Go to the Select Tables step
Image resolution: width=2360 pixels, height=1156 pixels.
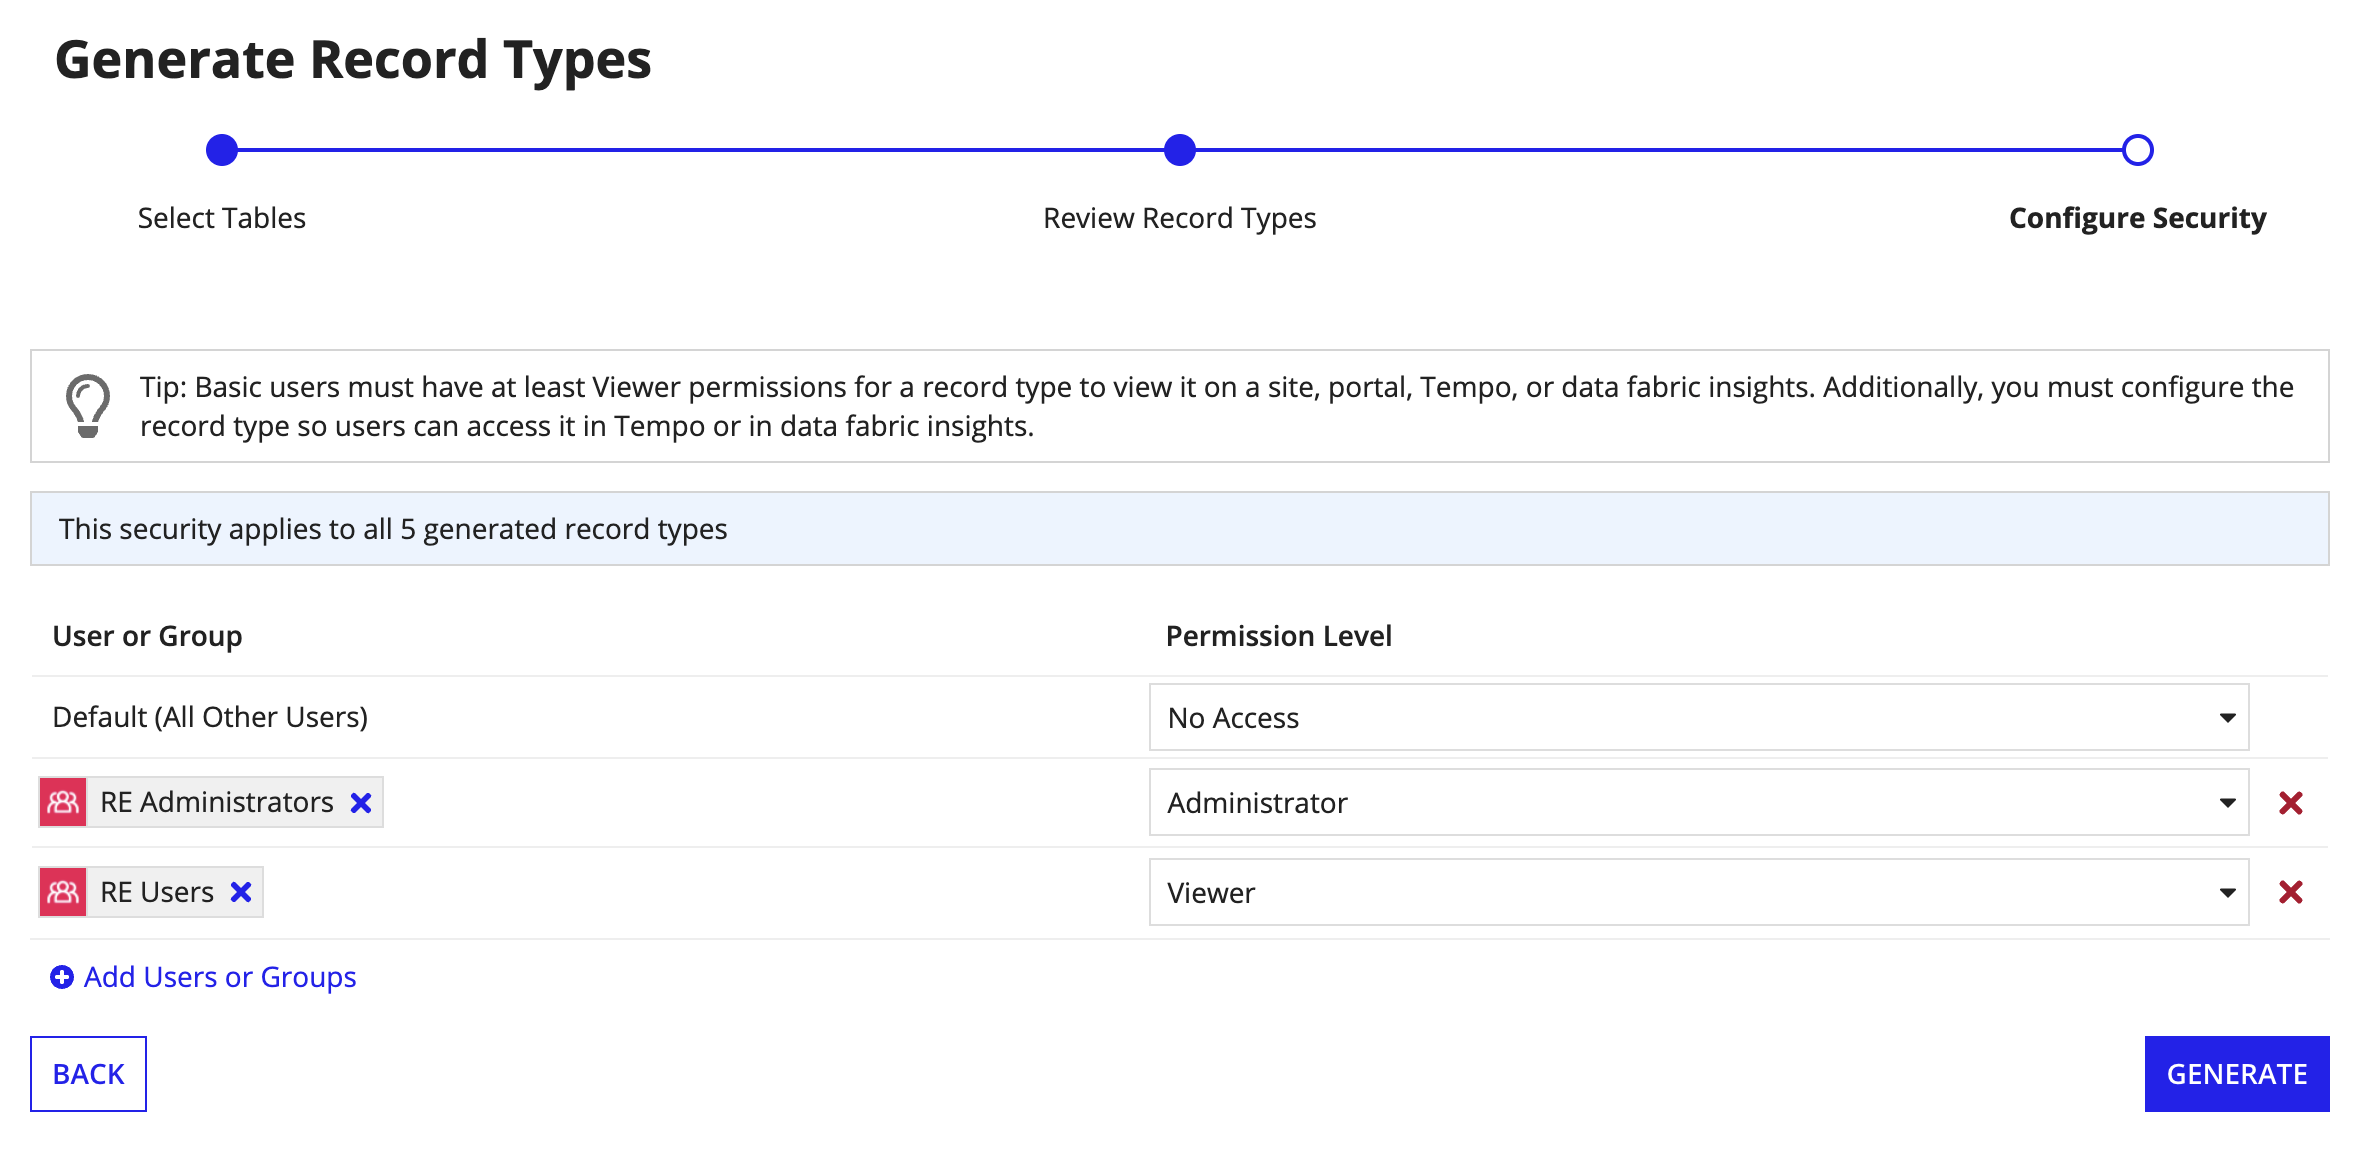(x=222, y=218)
